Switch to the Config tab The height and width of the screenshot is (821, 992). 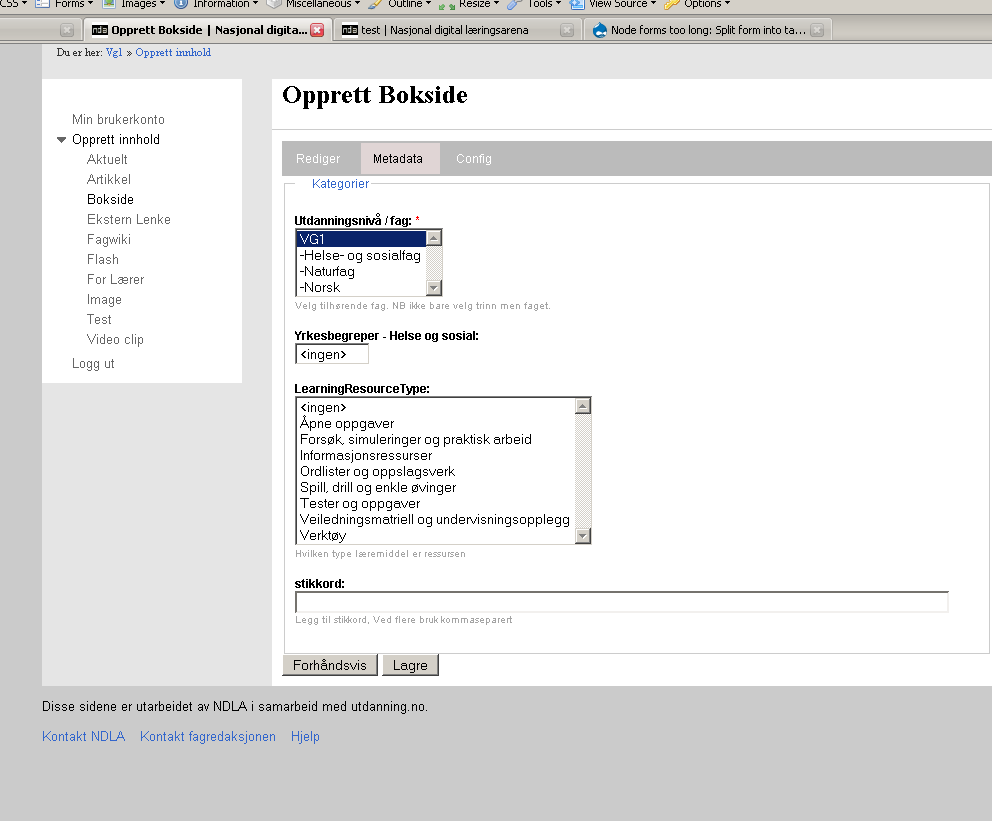coord(474,159)
